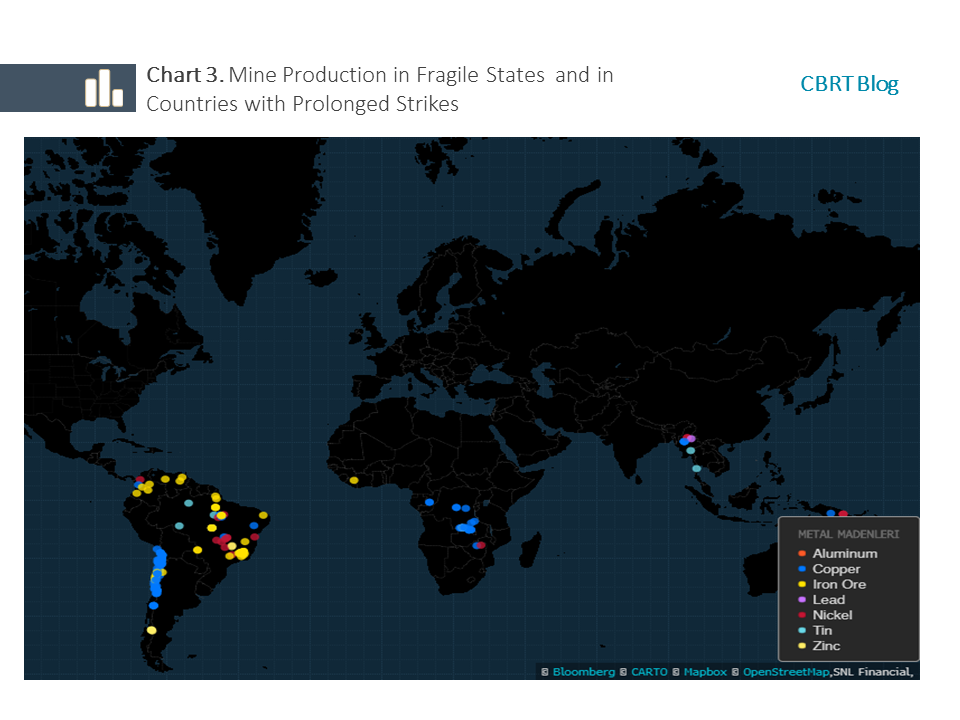Click the orange Aluminum legend dot
Image resolution: width=960 pixels, height=720 pixels.
(800, 553)
